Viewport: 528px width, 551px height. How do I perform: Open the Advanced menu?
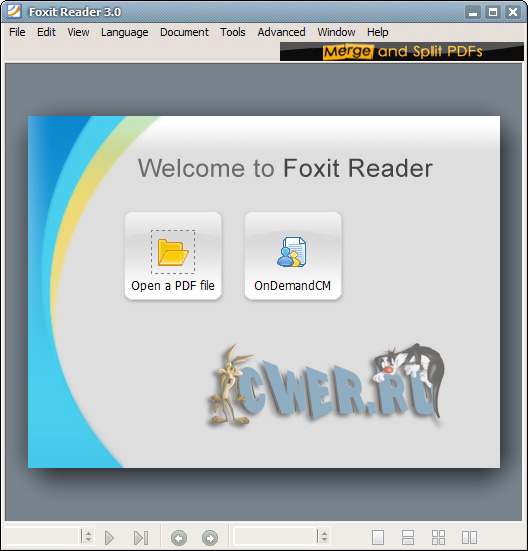pyautogui.click(x=281, y=32)
